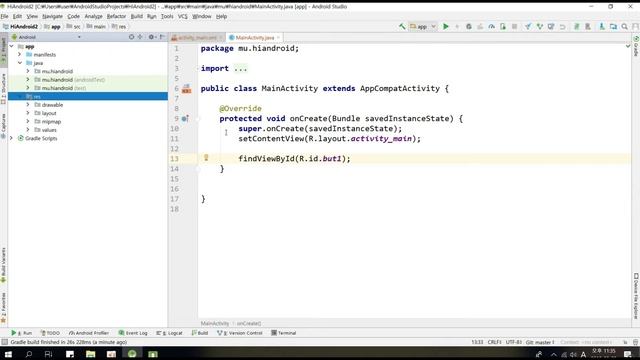Click the Git master branch status widget
Image resolution: width=640 pixels, height=360 pixels.
[x=540, y=342]
